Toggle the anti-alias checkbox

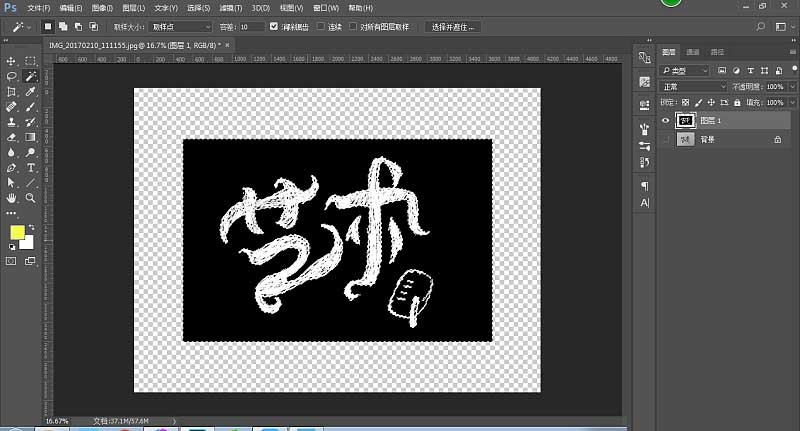(x=274, y=27)
